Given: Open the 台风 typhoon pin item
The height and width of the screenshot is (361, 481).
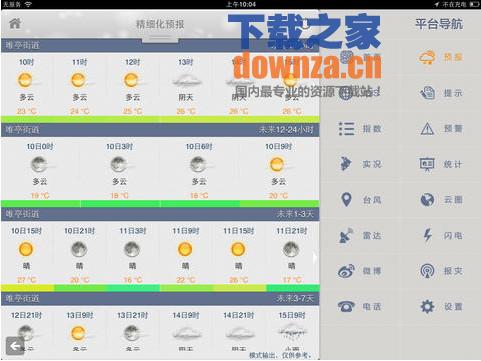Looking at the screenshot, I should click(360, 200).
